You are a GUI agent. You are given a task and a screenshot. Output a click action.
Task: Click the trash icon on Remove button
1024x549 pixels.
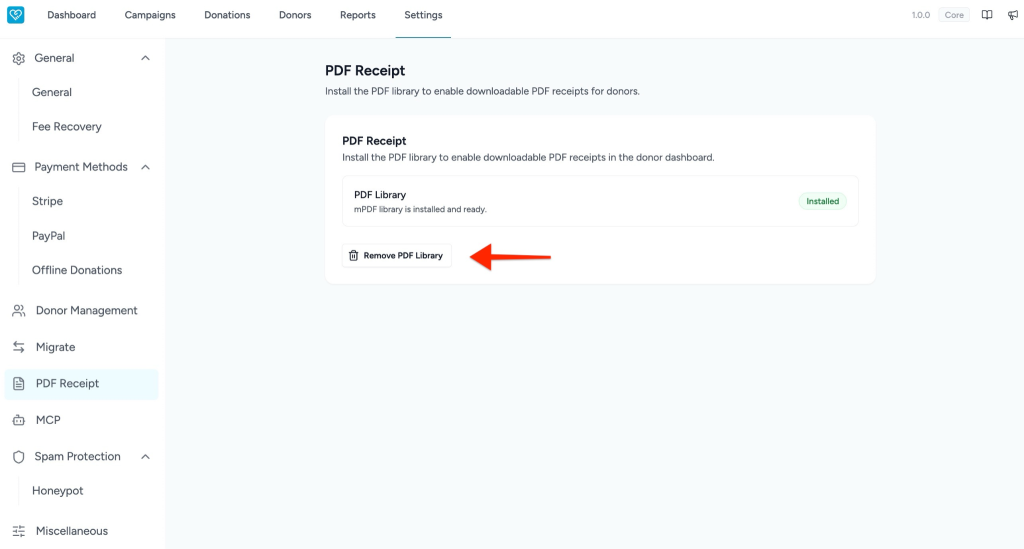353,255
